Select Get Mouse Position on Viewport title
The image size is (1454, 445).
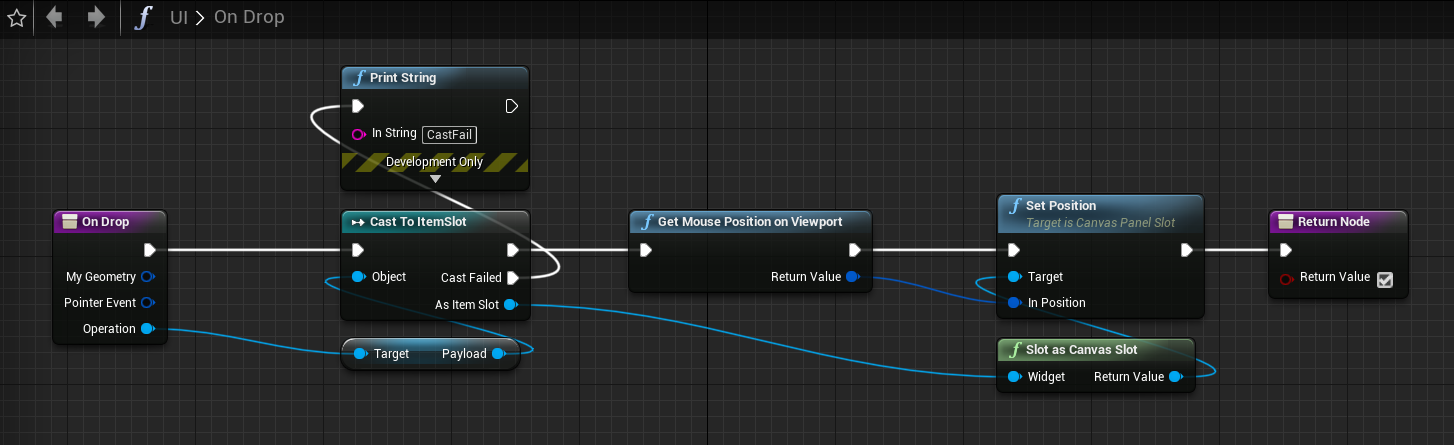pos(749,221)
